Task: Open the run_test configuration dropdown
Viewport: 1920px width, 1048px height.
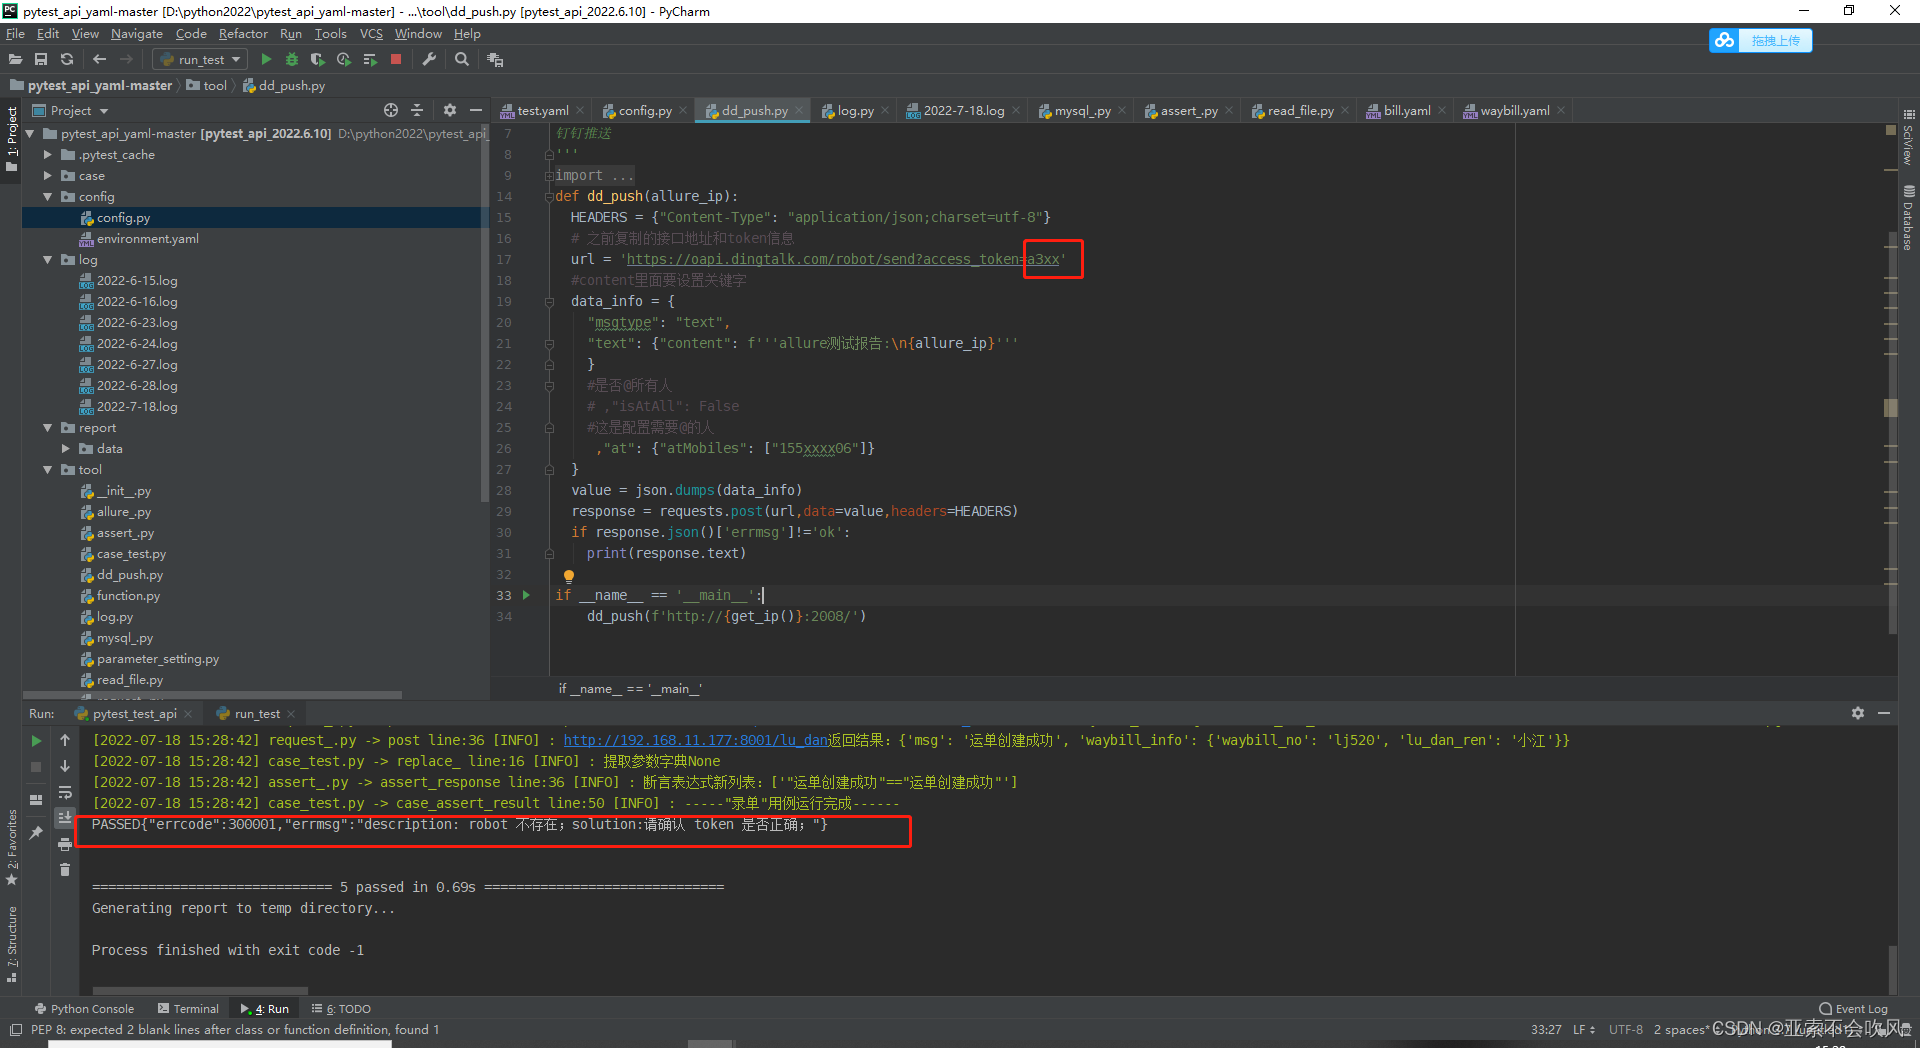Action: 200,60
